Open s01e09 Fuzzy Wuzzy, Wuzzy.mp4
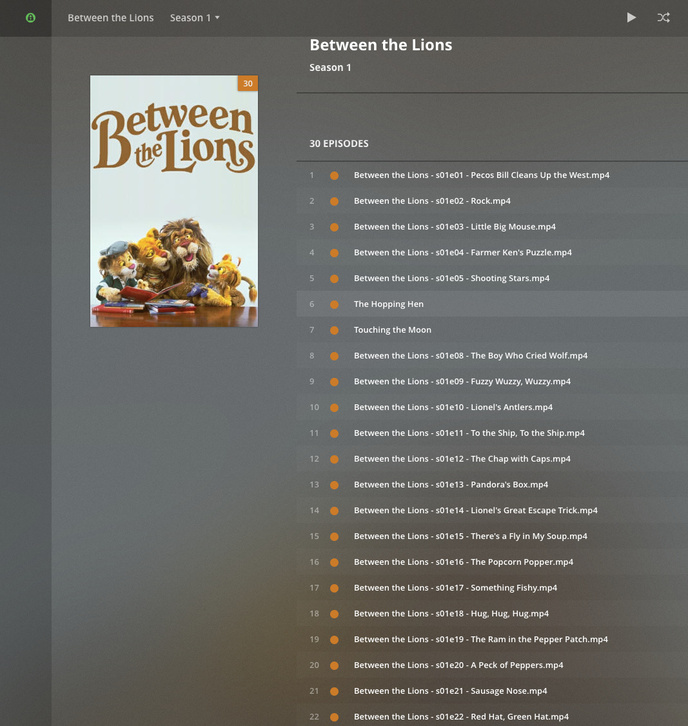 462,381
